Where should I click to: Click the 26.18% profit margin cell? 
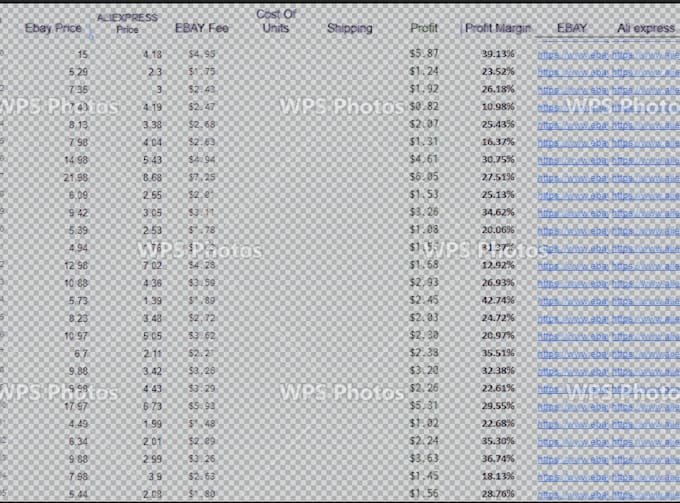click(x=498, y=89)
